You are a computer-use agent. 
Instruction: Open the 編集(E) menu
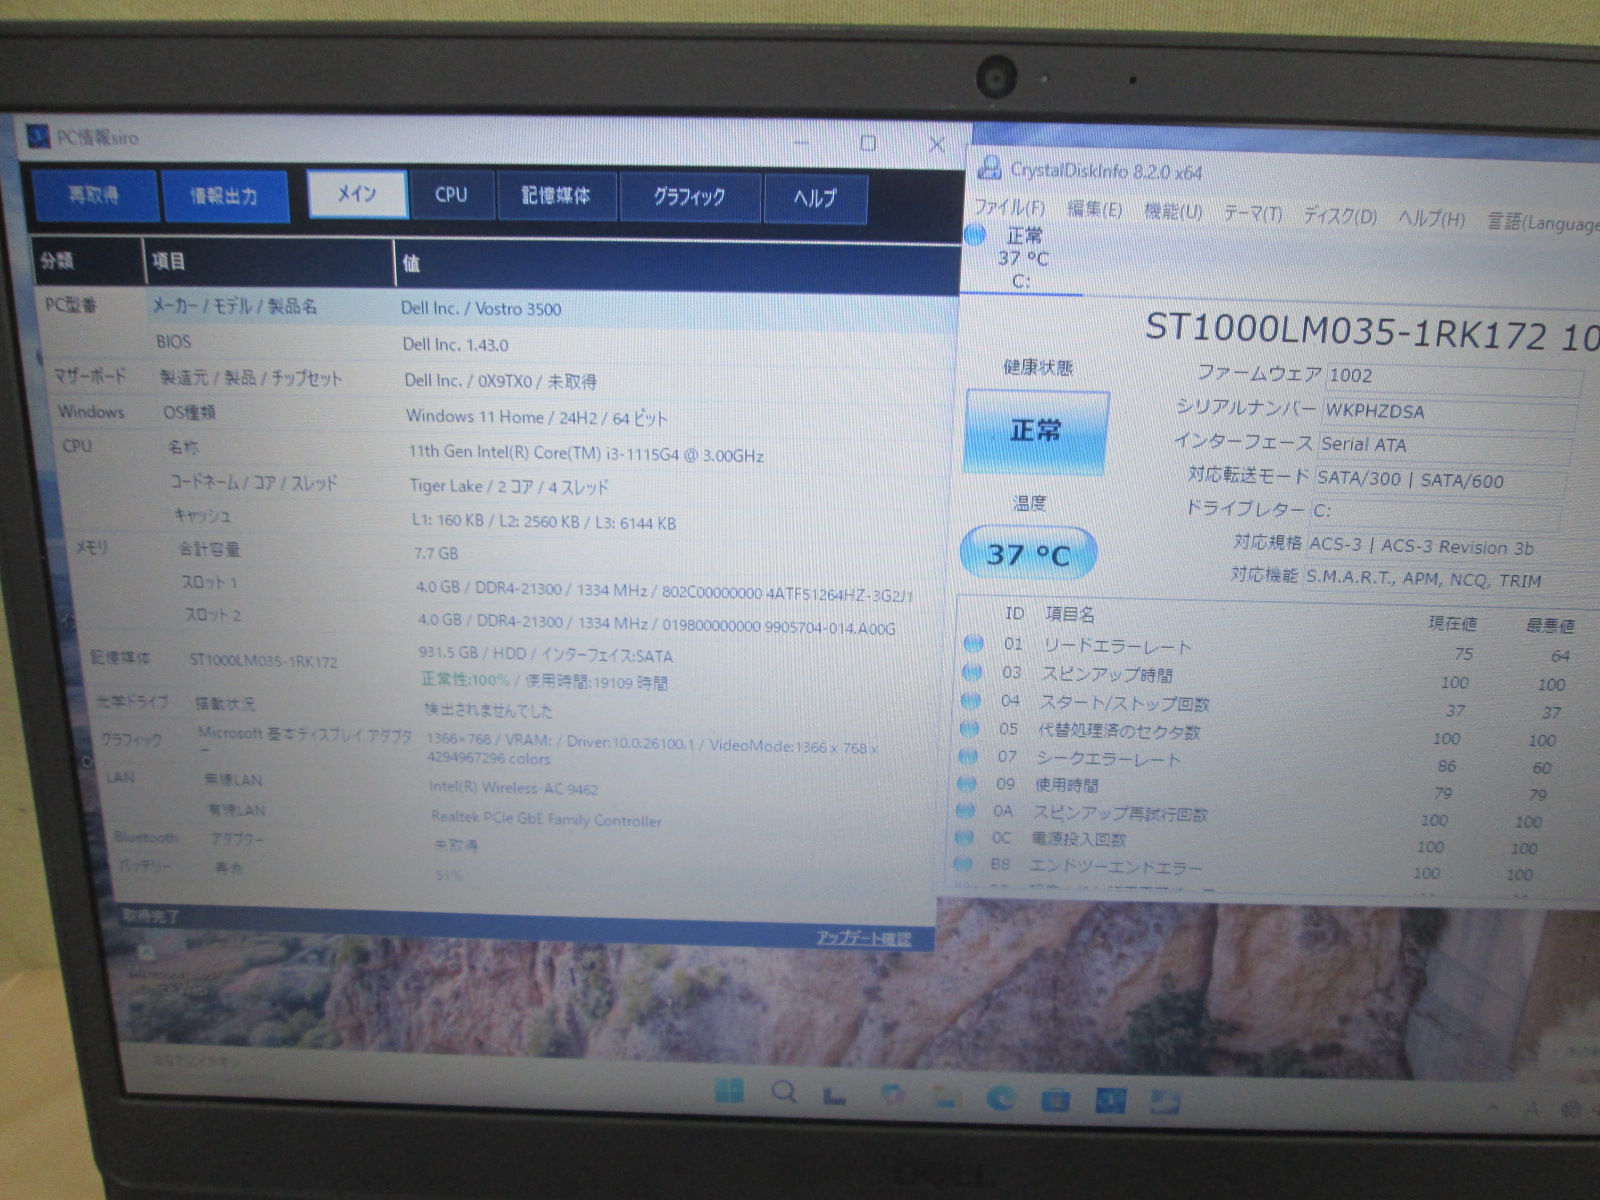pyautogui.click(x=1094, y=209)
